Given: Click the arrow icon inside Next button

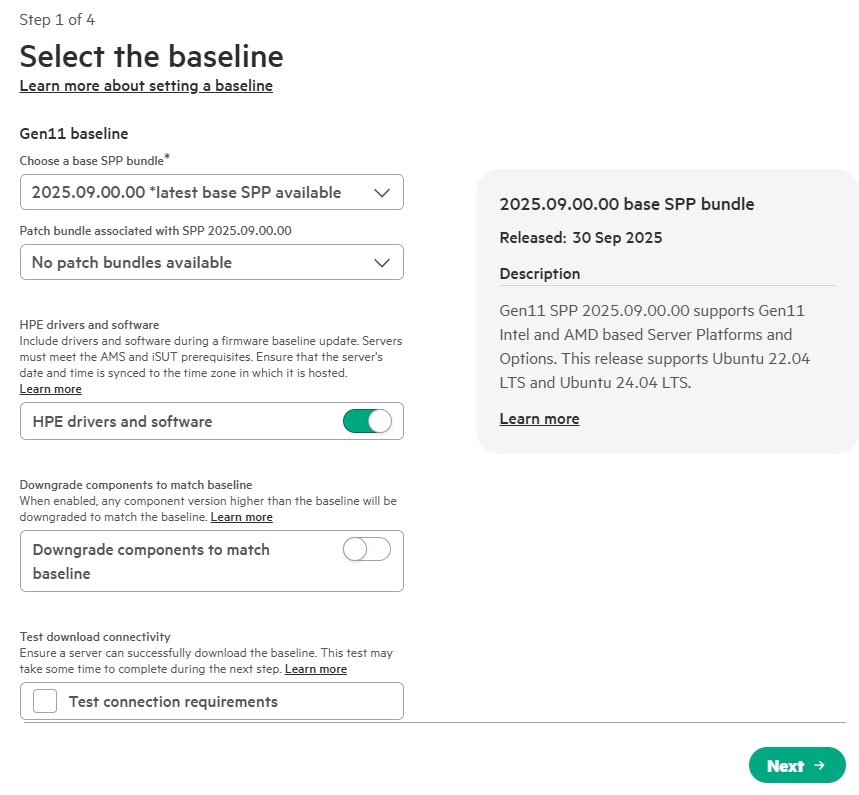Looking at the screenshot, I should [x=819, y=766].
